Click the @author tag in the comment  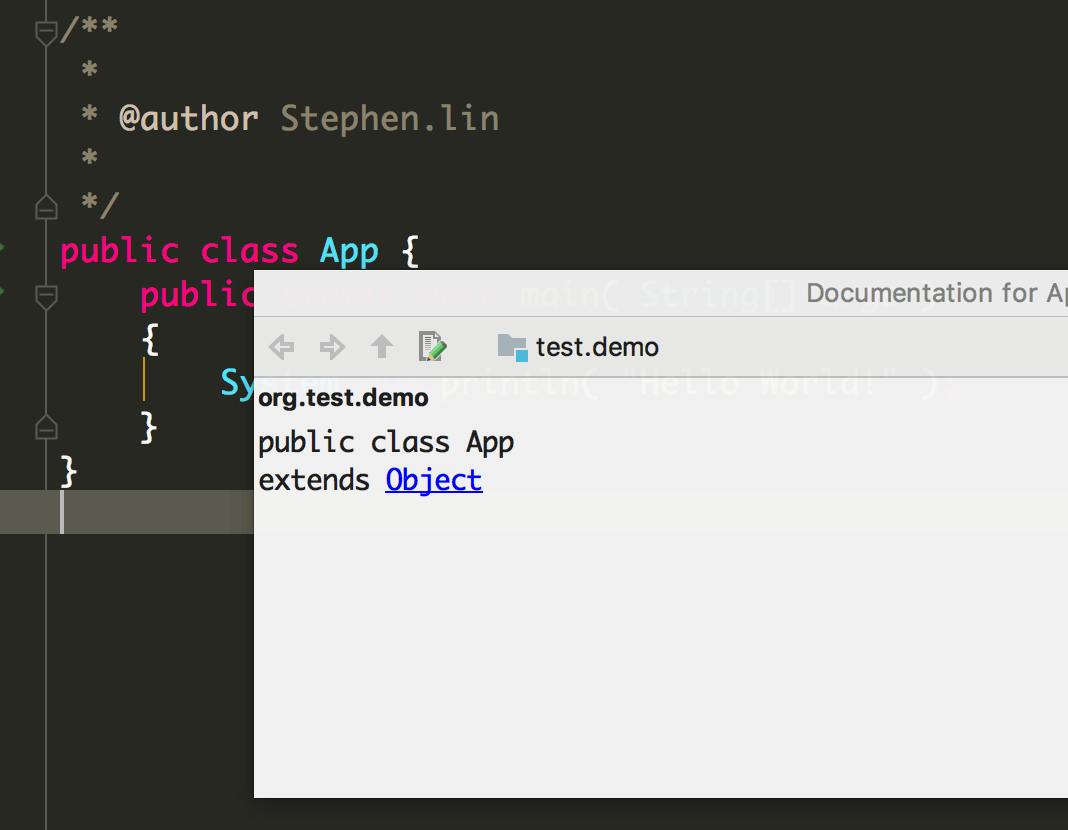(x=189, y=119)
